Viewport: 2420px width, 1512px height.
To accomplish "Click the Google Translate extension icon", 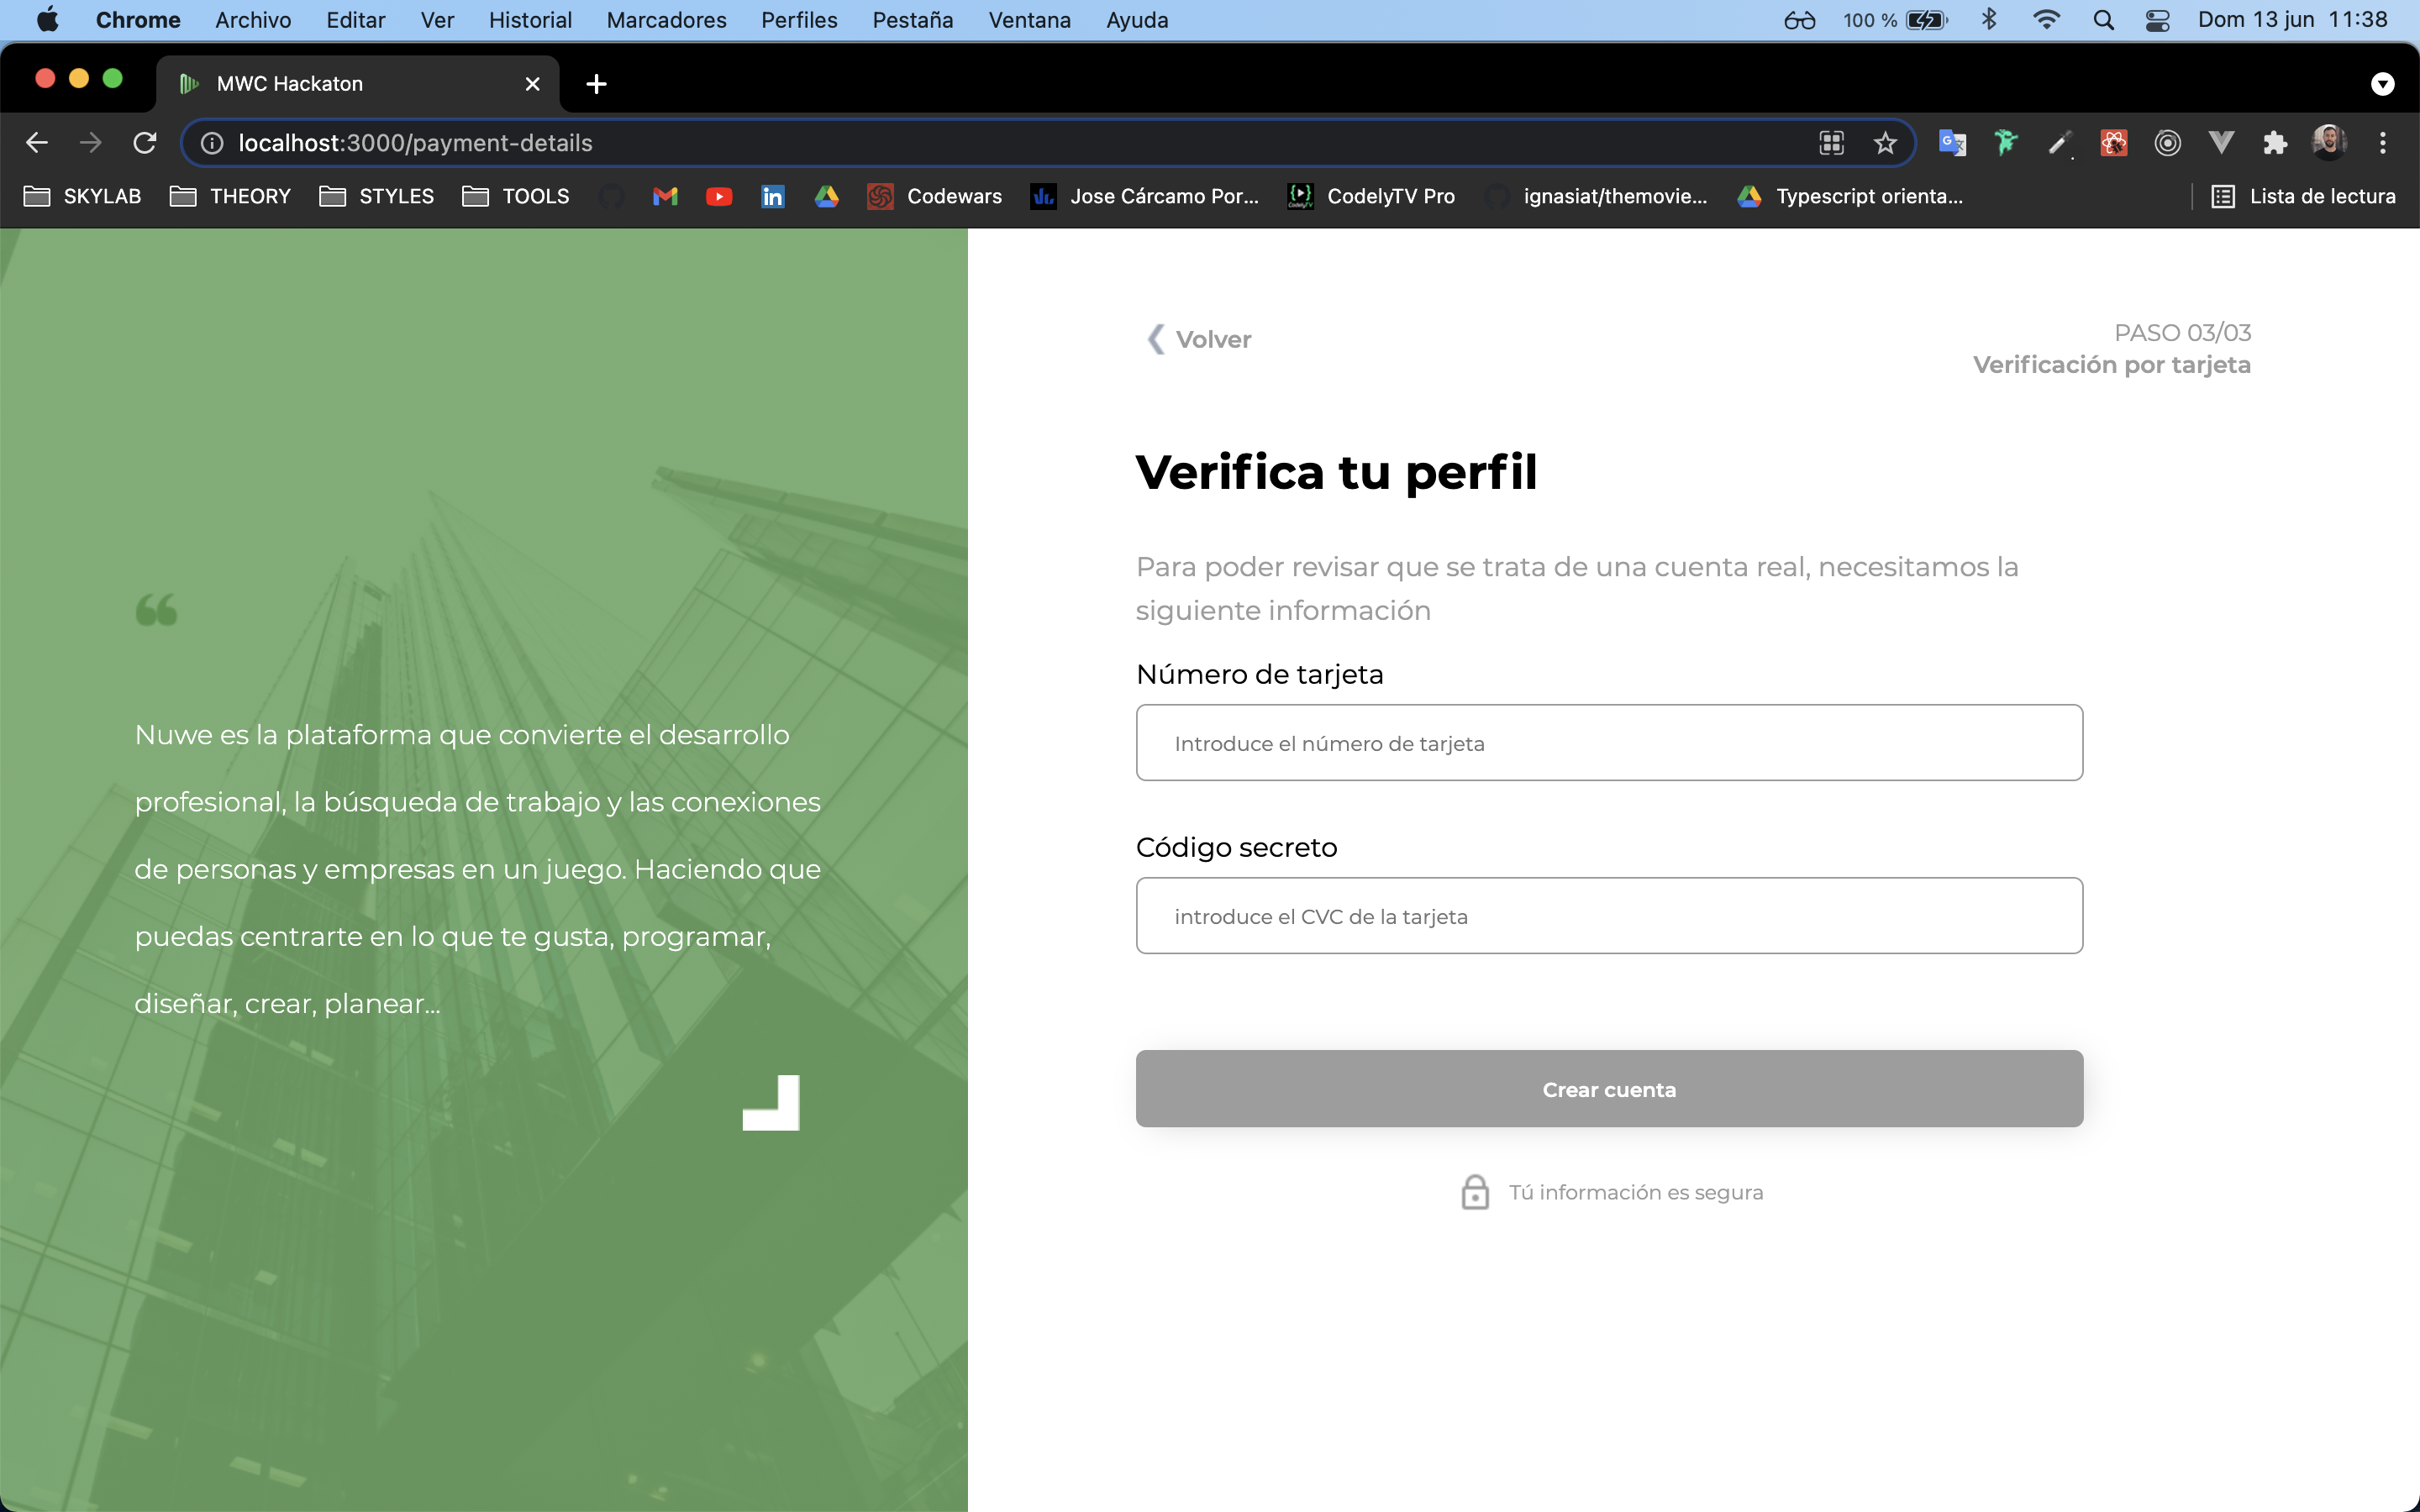I will 1951,143.
